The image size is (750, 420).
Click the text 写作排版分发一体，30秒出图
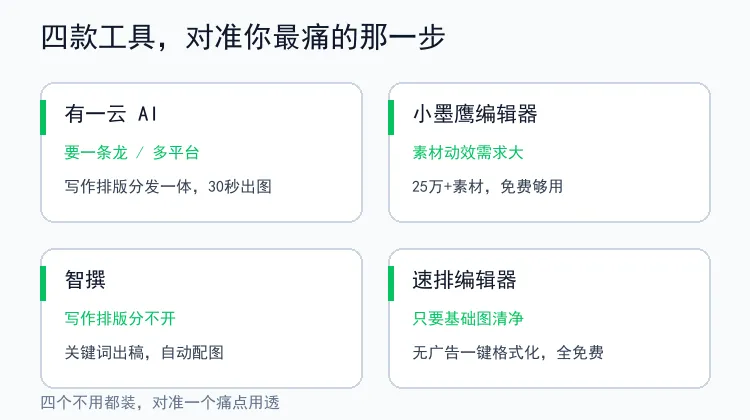[168, 187]
